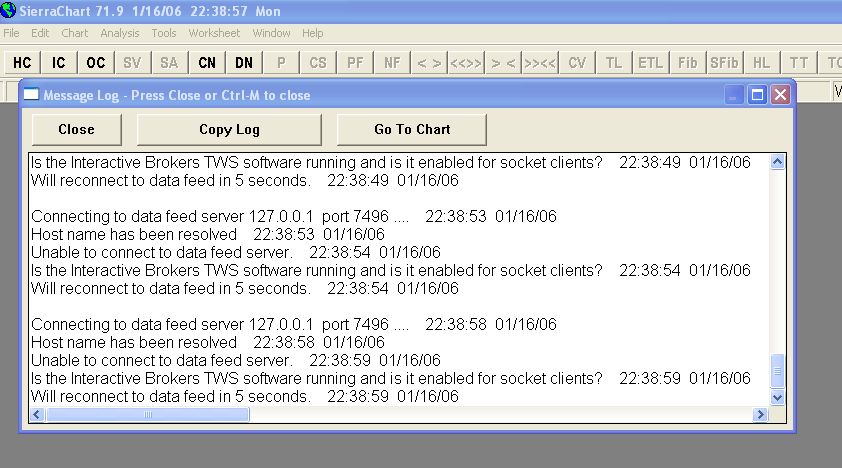
Task: Click the Message Log window icon
Action: click(x=31, y=94)
